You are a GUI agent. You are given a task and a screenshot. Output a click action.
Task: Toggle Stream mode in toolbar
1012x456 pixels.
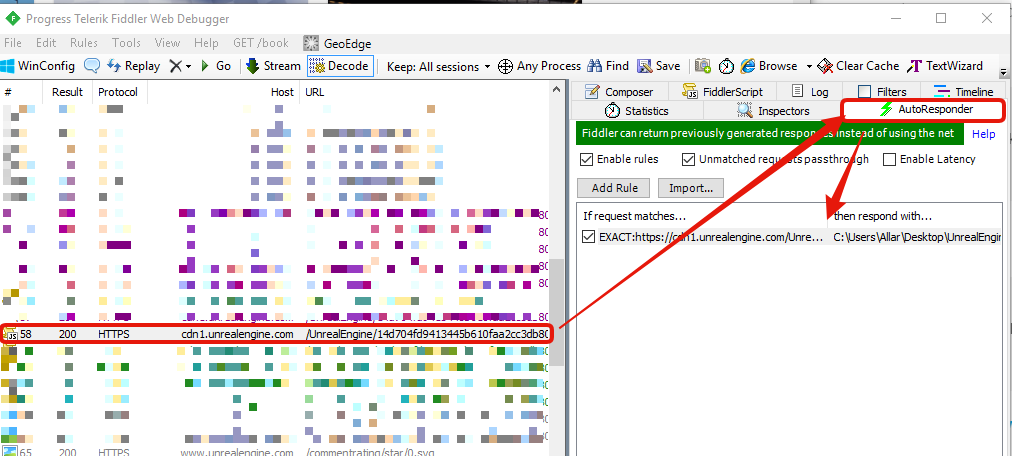click(x=274, y=66)
